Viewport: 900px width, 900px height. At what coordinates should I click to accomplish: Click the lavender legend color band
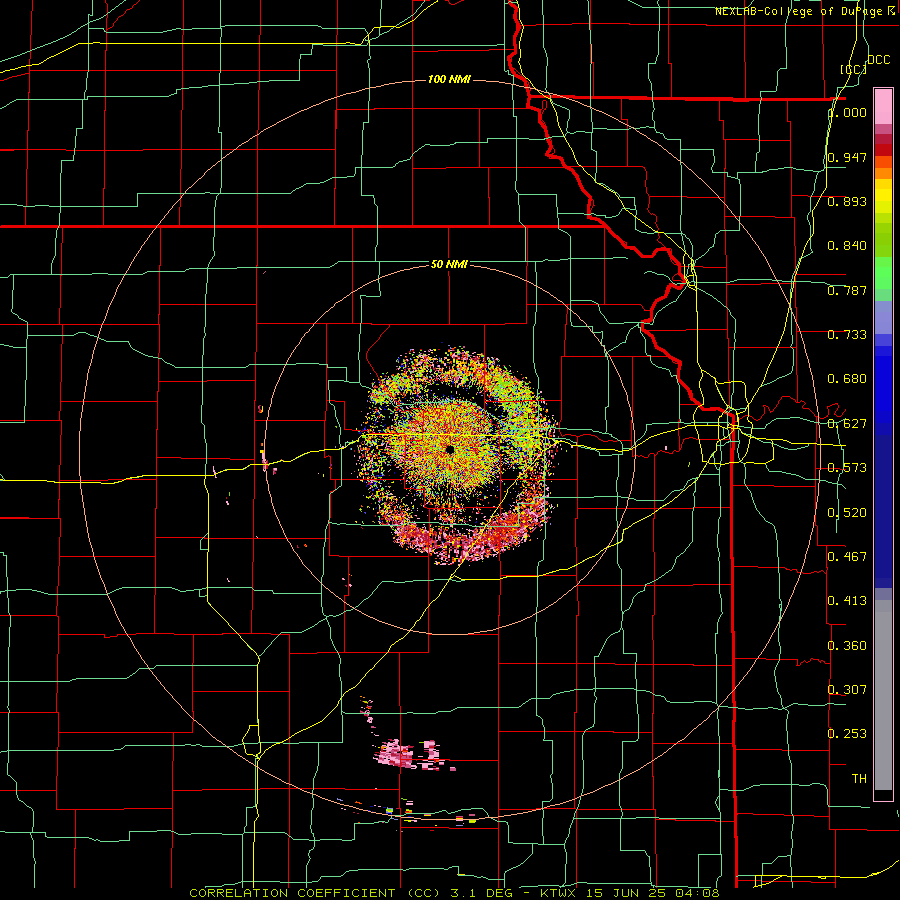click(883, 317)
